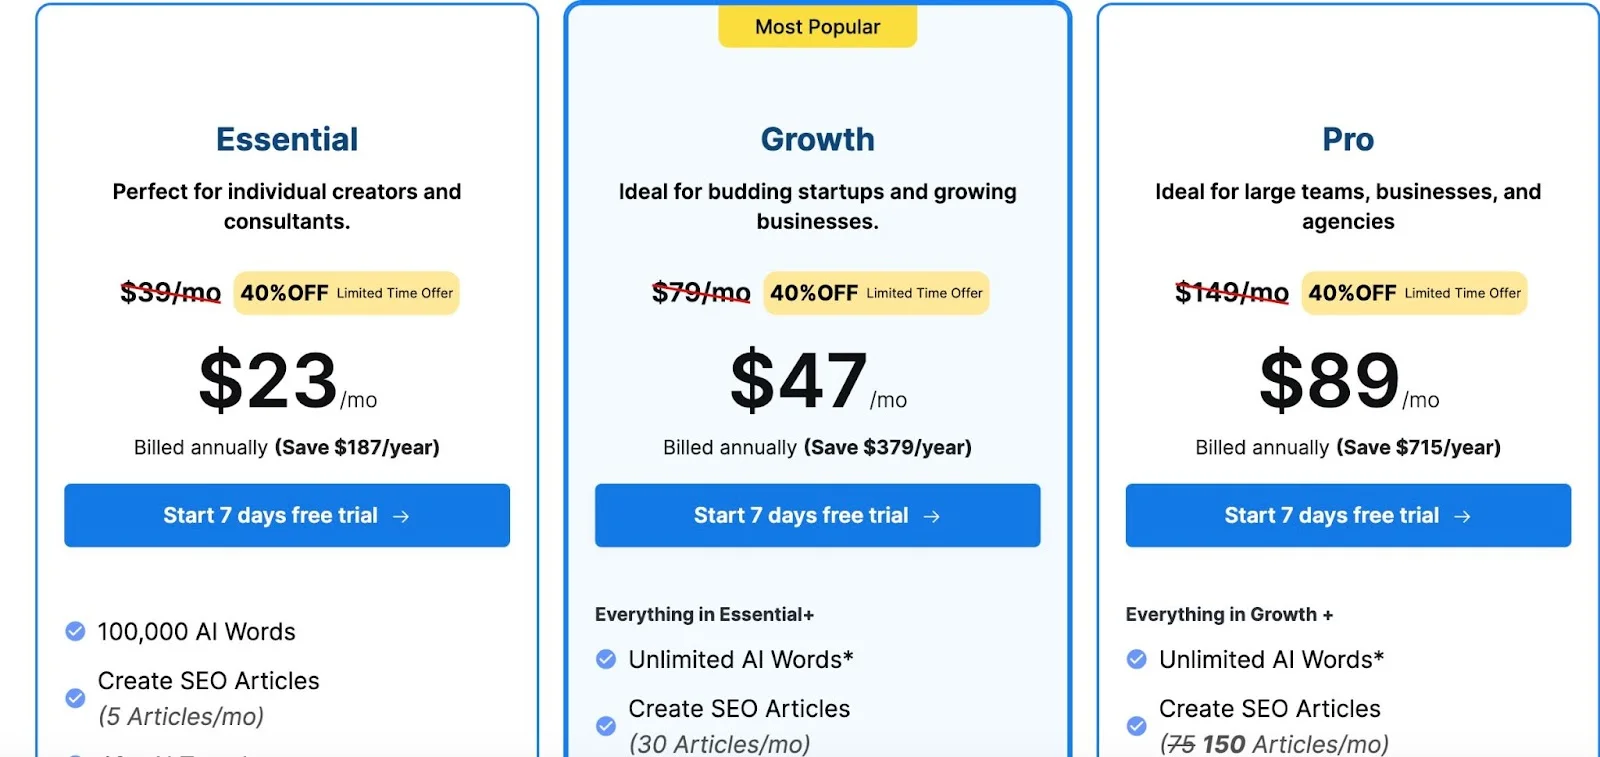
Task: Click the arrow icon in Pro's trial button
Action: [1463, 515]
